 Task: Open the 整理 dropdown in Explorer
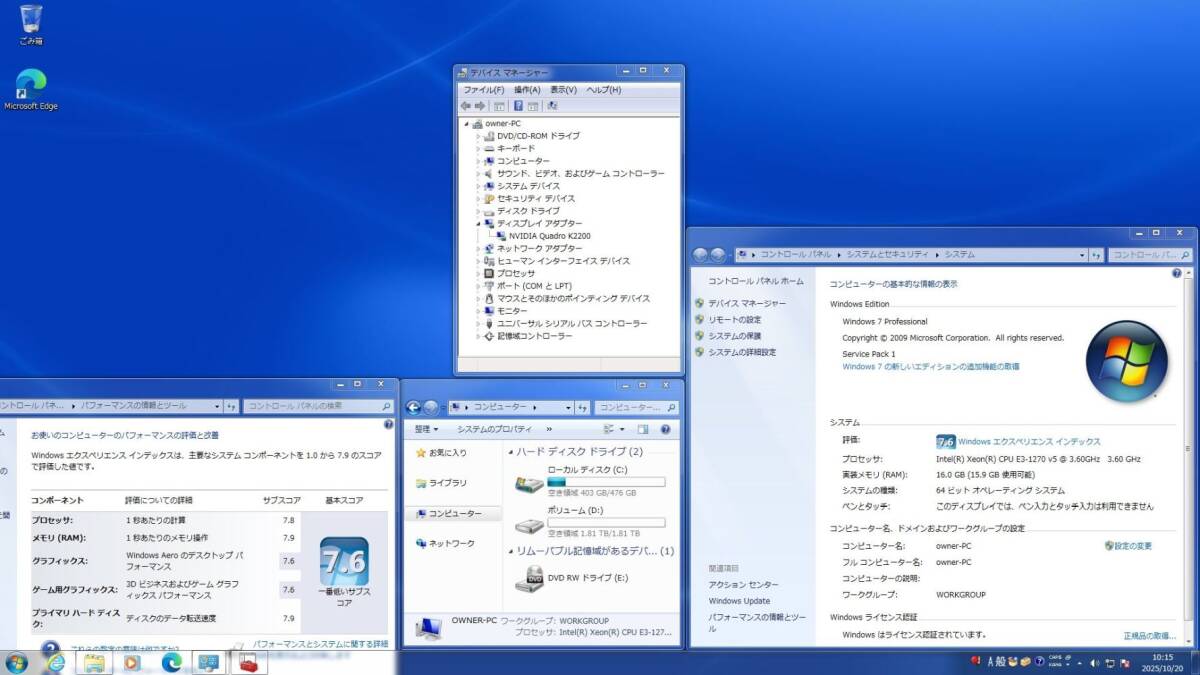[x=427, y=429]
